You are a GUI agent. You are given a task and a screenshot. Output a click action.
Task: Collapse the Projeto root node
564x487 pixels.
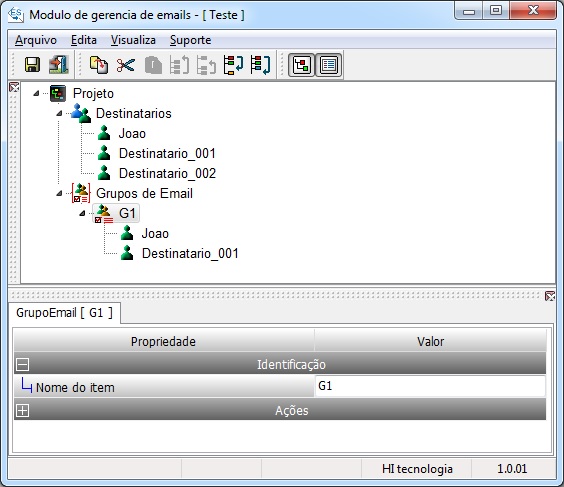pos(36,94)
